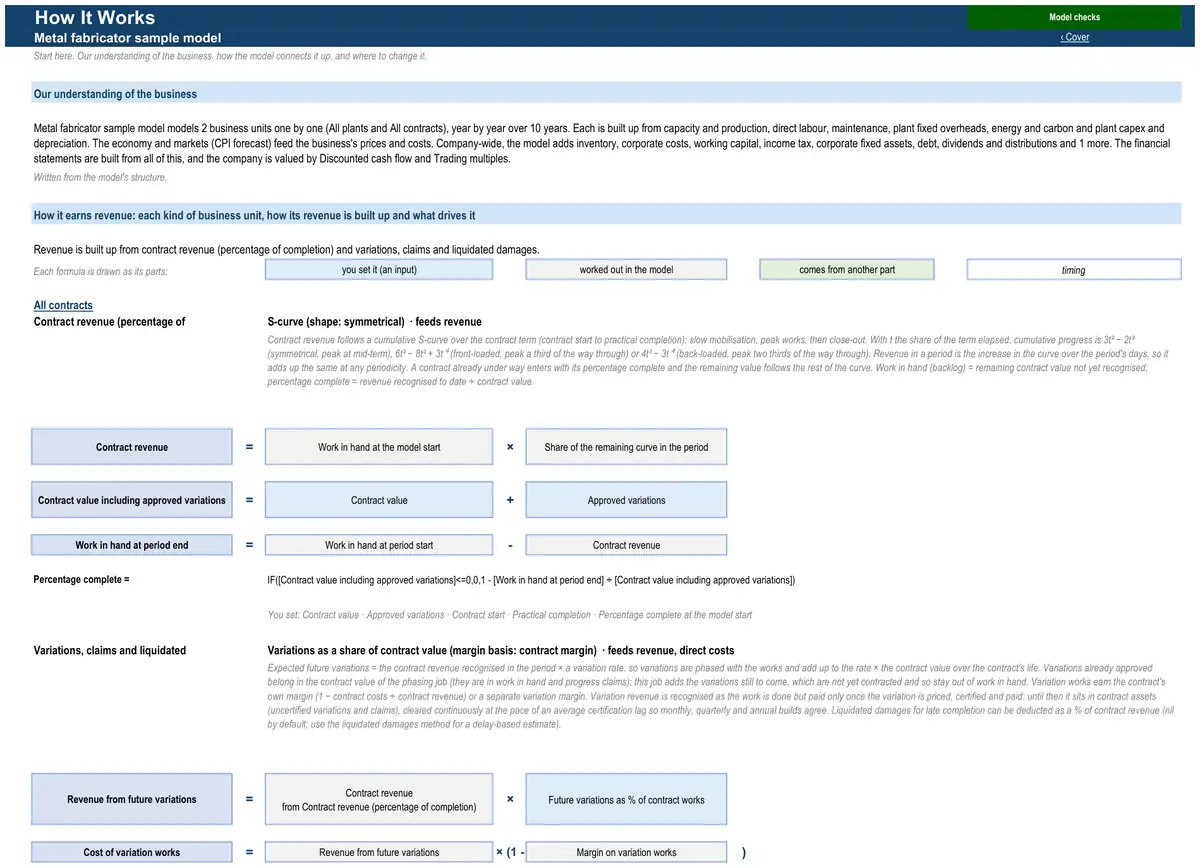The width and height of the screenshot is (1200, 868).
Task: Click 'Share of the remaining curve in the period'
Action: point(626,447)
